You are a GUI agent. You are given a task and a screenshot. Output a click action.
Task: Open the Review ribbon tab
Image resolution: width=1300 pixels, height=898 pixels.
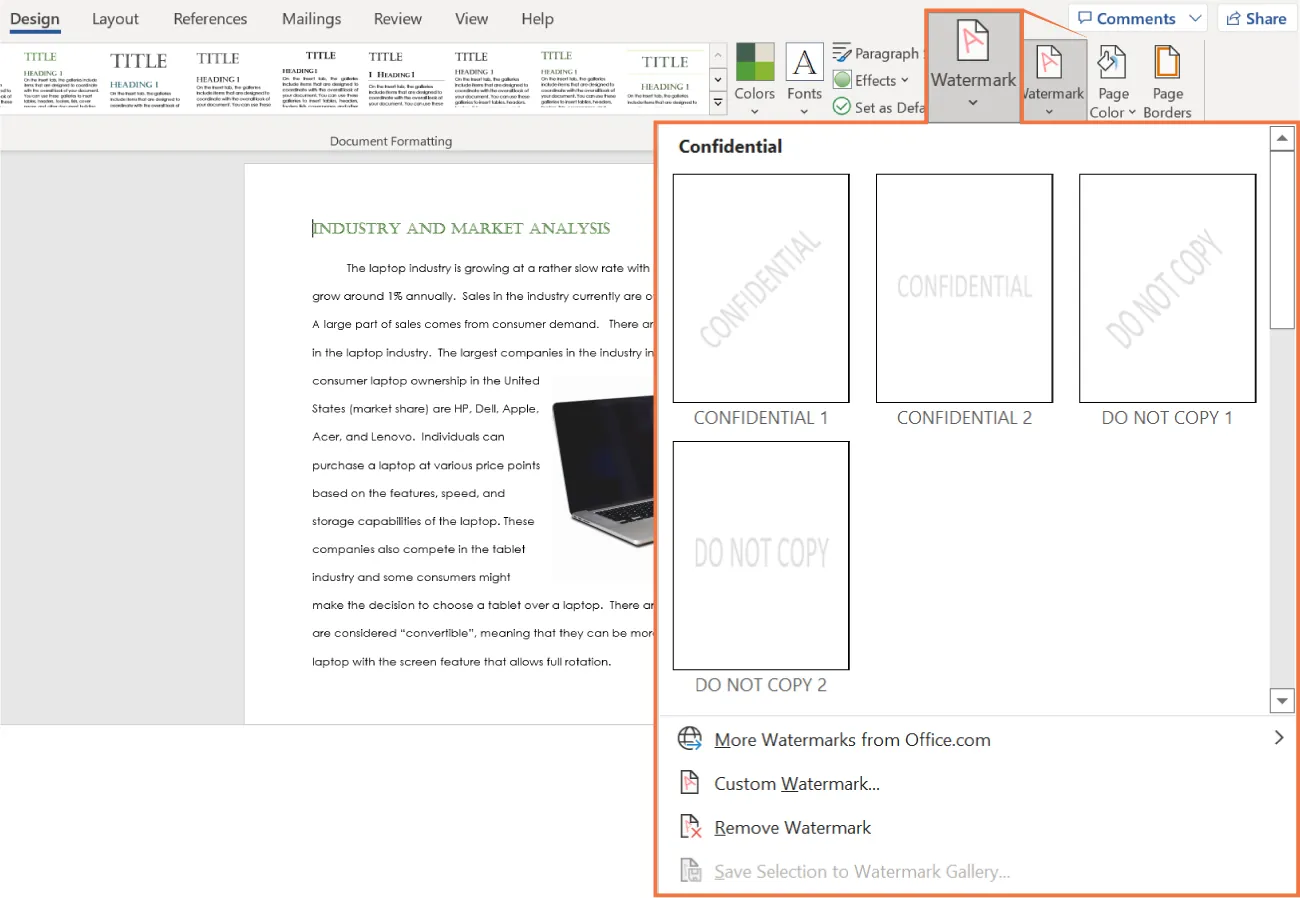point(397,18)
